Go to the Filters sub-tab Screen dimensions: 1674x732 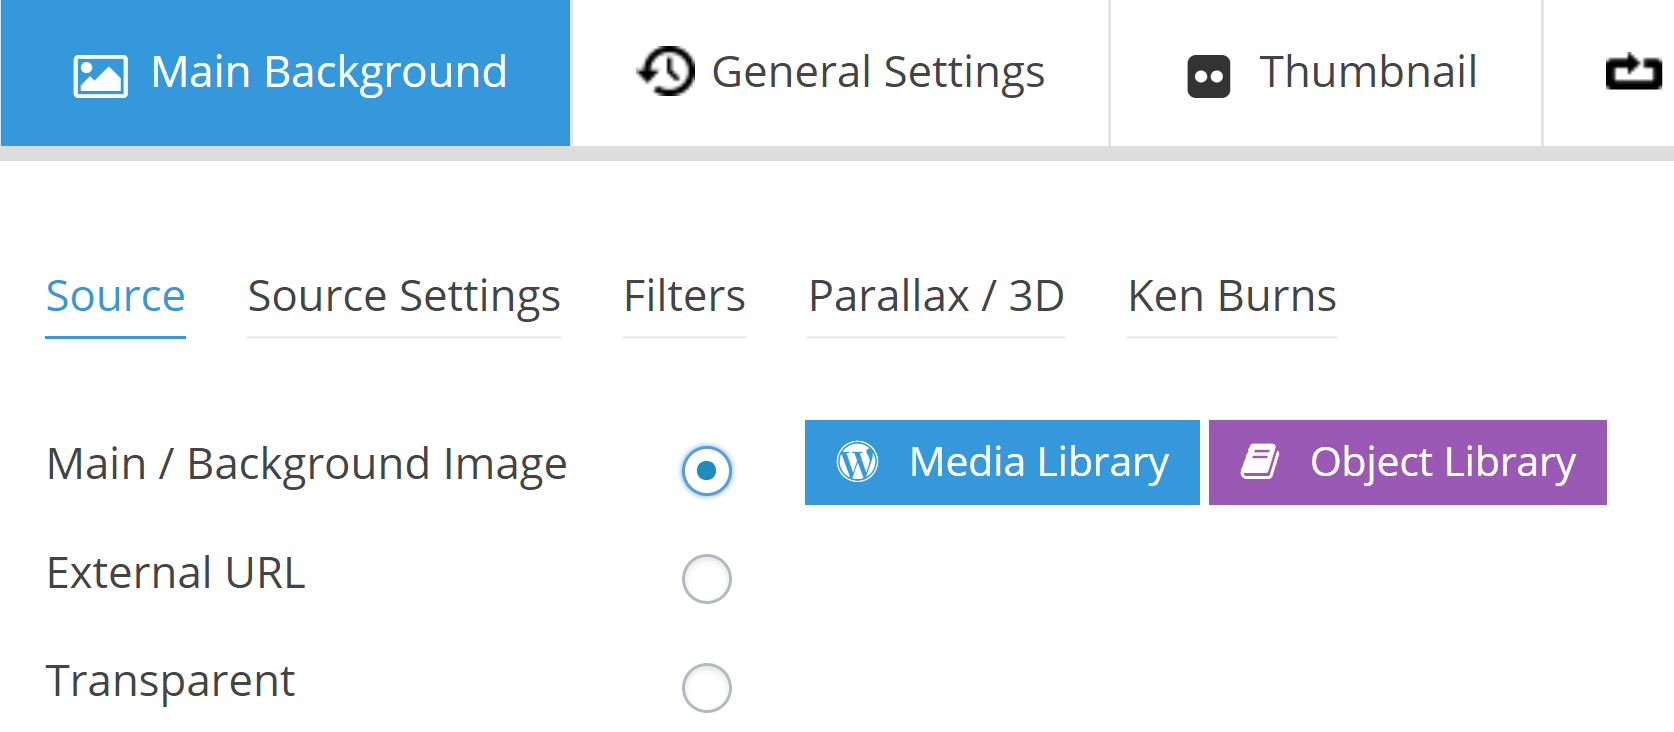pyautogui.click(x=684, y=297)
